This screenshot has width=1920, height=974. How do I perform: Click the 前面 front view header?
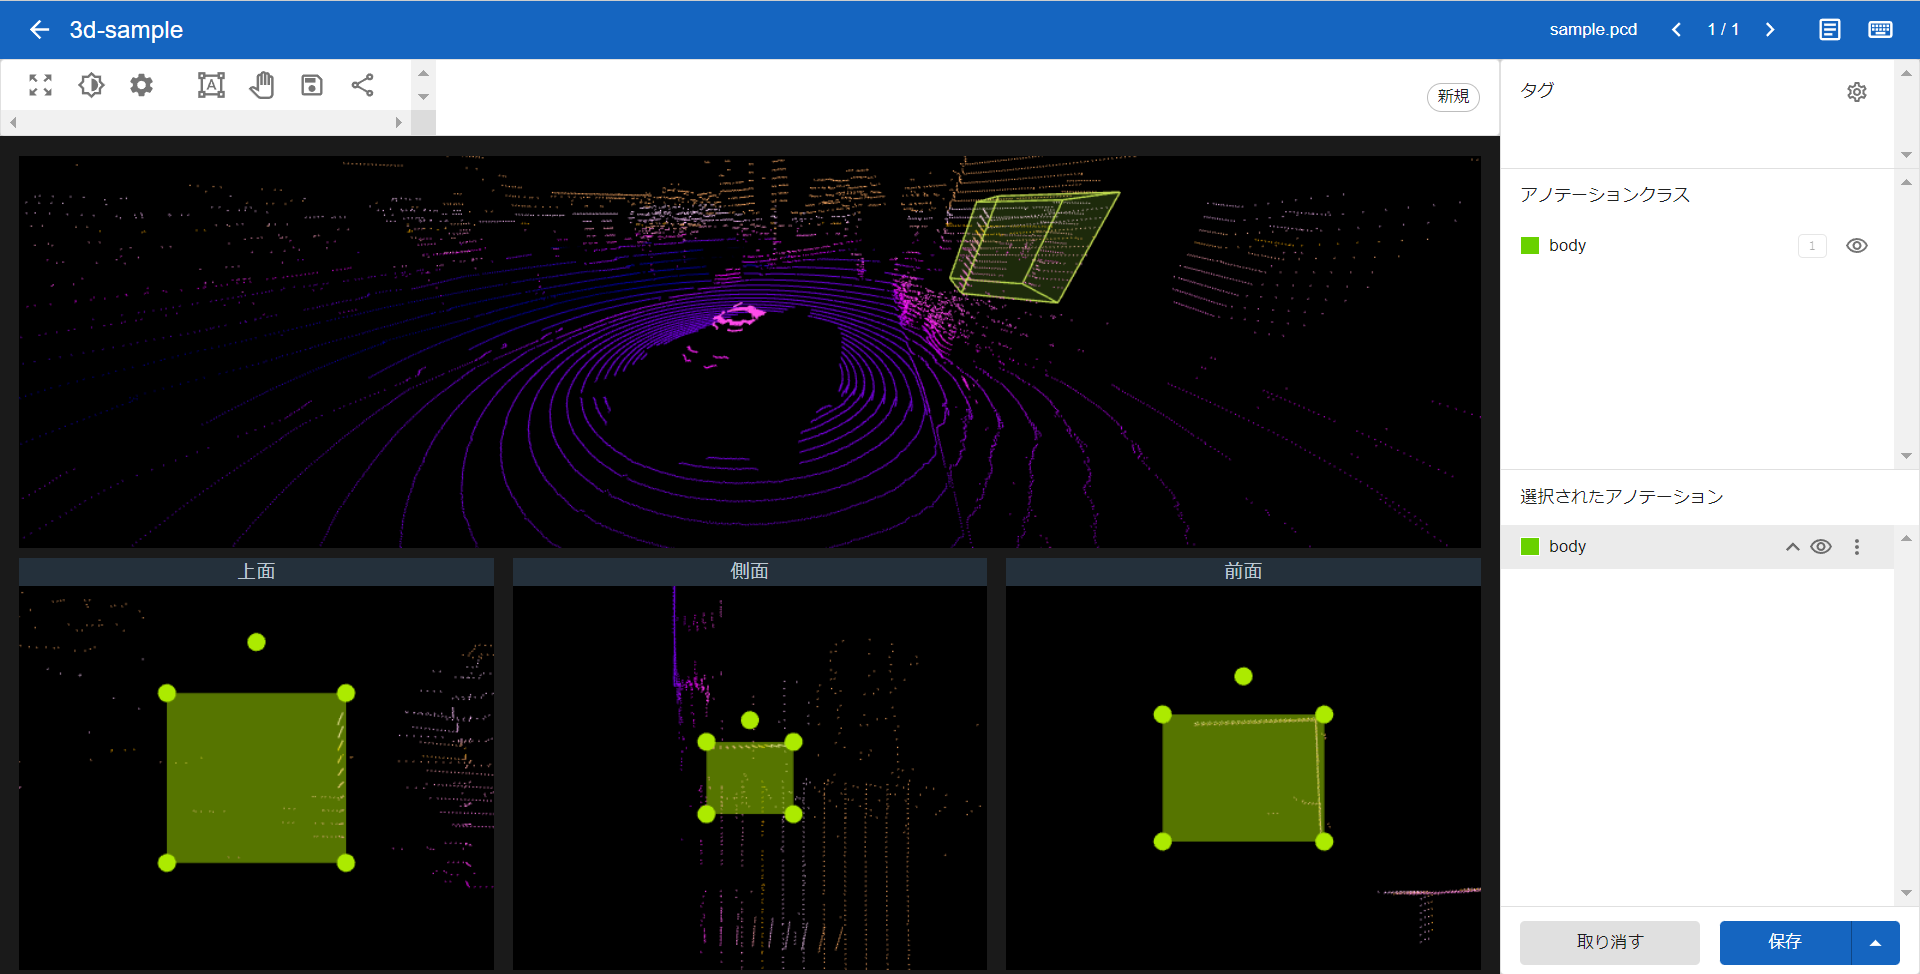click(x=1243, y=571)
